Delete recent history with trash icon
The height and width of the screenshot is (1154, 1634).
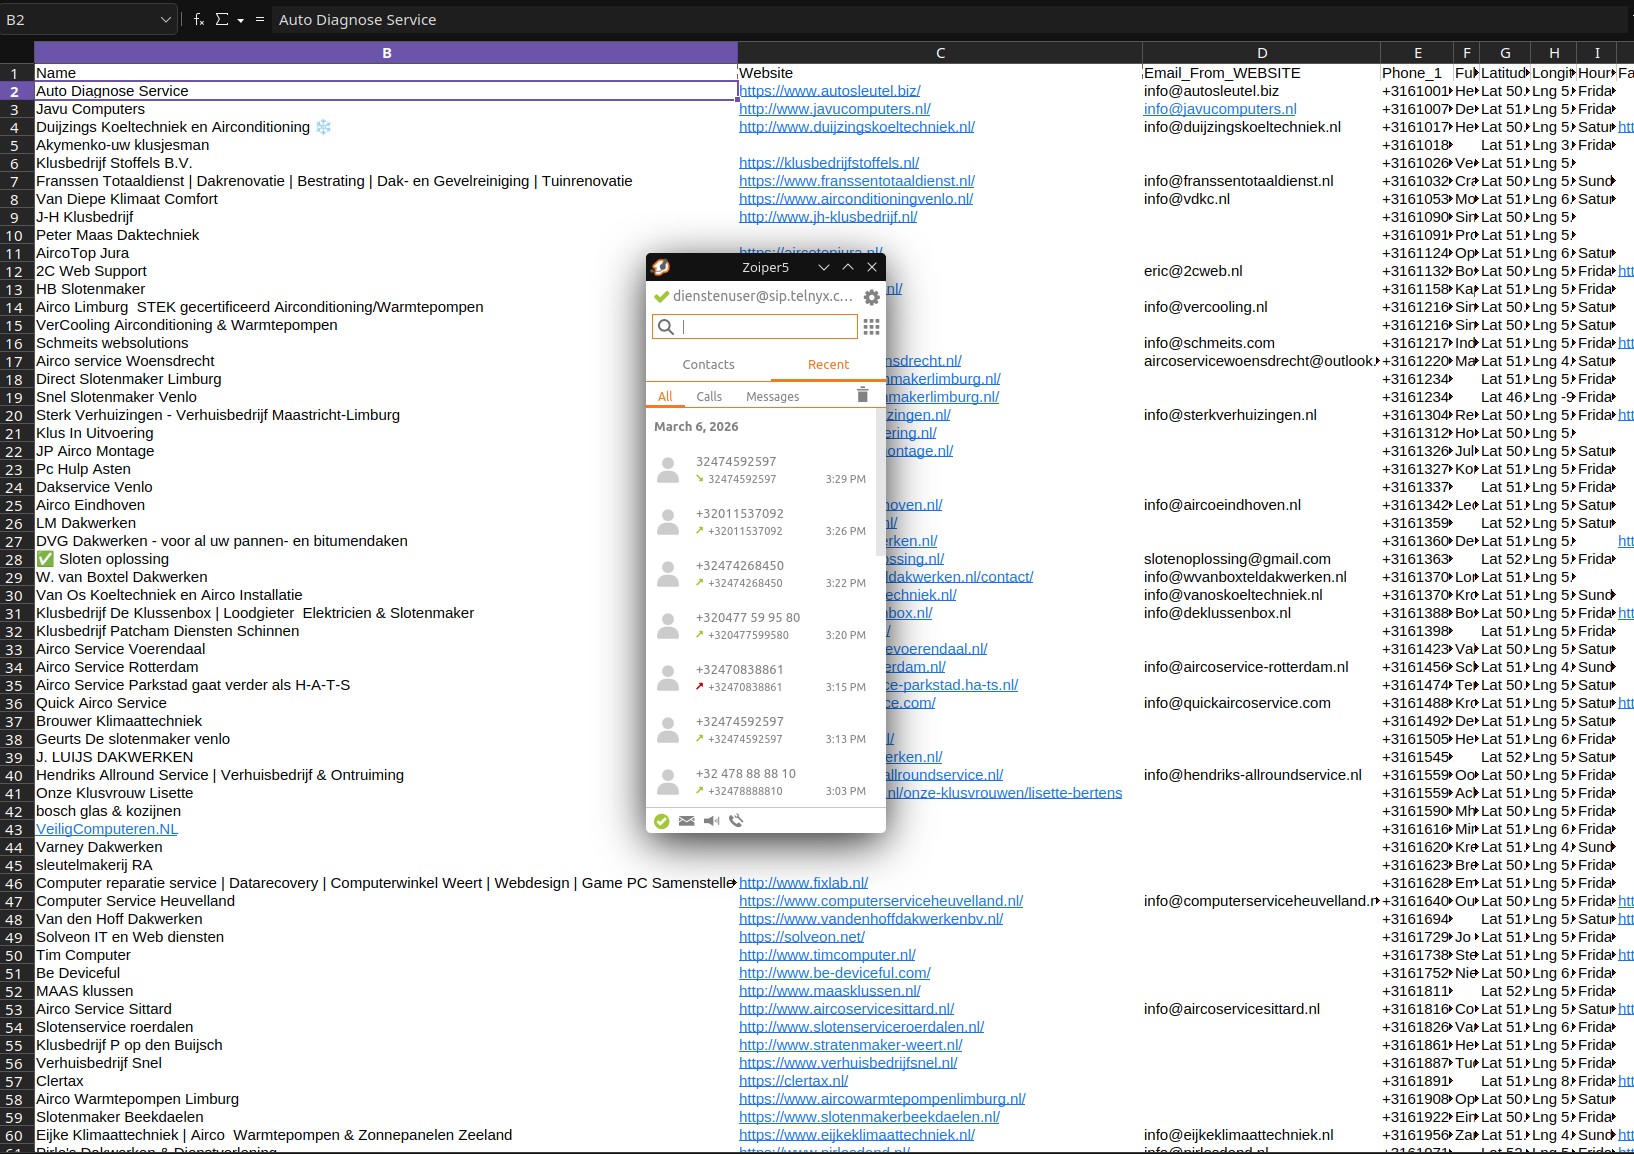(x=862, y=396)
